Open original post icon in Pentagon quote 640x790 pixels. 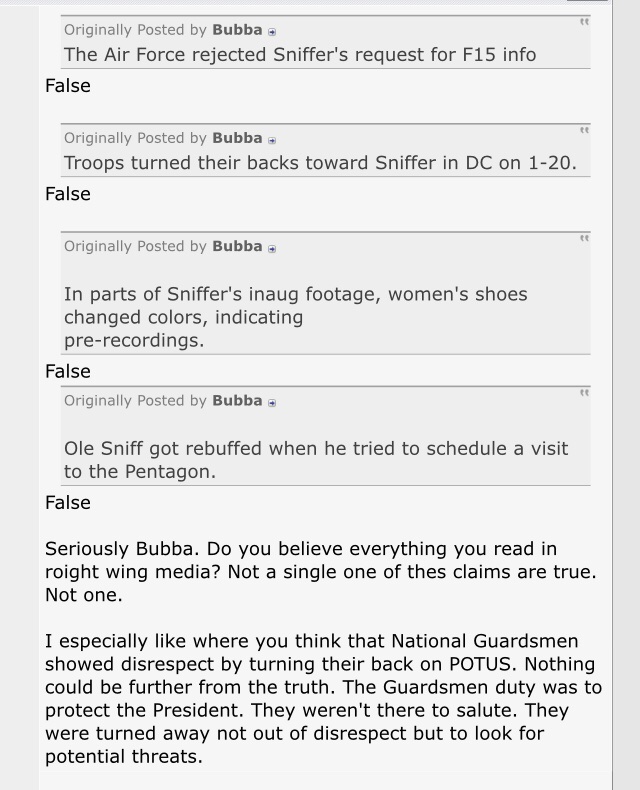point(272,402)
